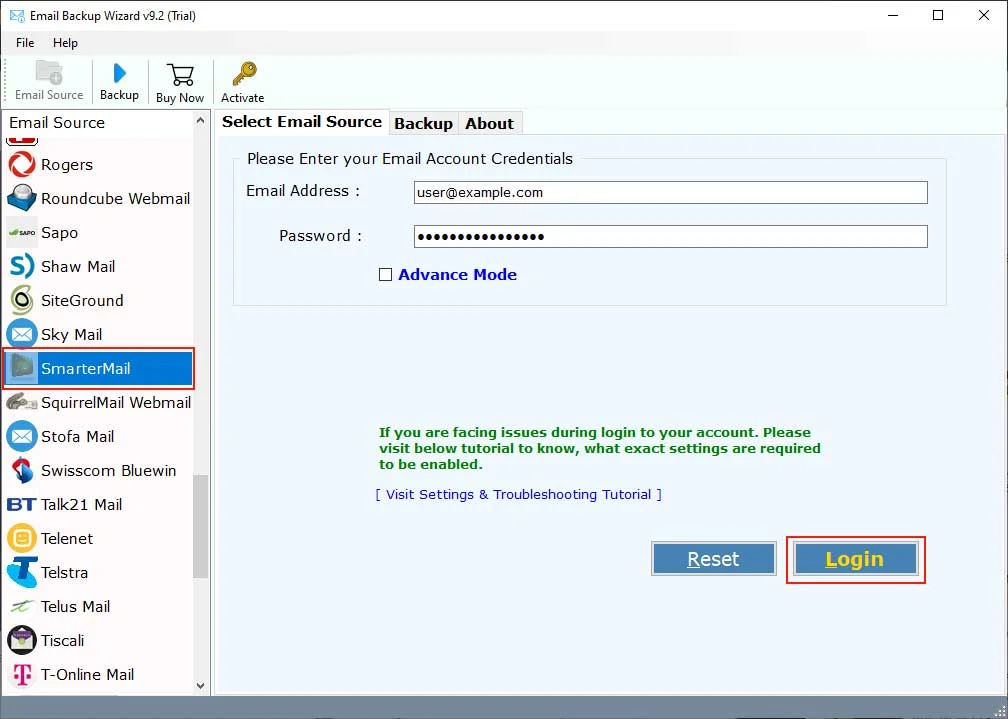Open Buy Now shopping cart icon
Viewport: 1008px width, 719px height.
tap(179, 78)
